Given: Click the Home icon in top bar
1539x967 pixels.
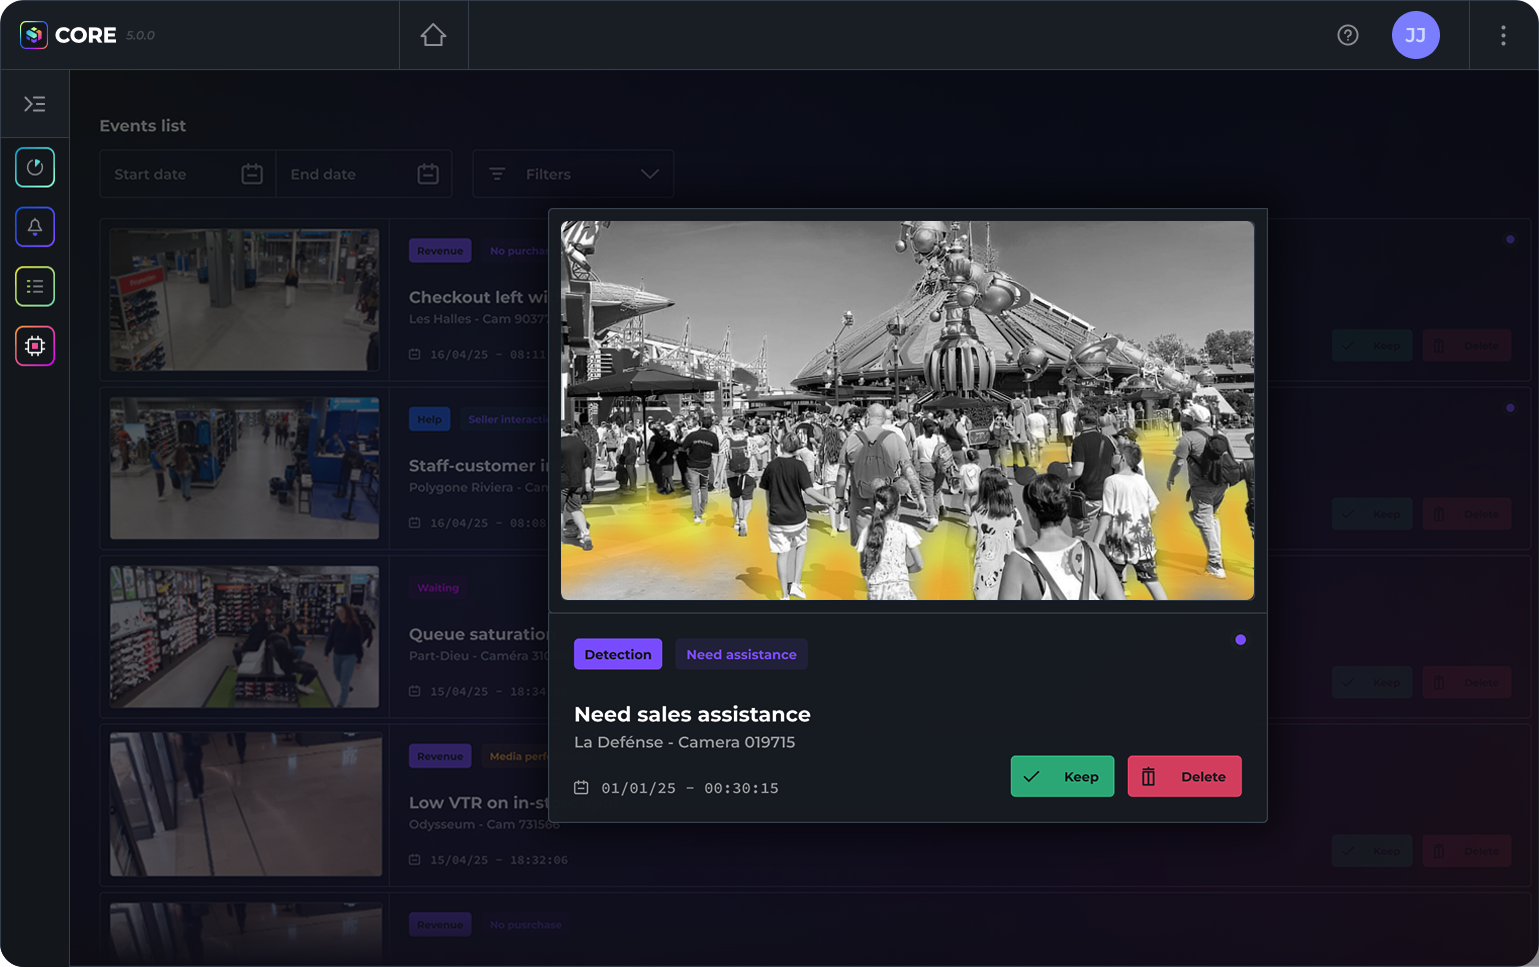Looking at the screenshot, I should 433,33.
